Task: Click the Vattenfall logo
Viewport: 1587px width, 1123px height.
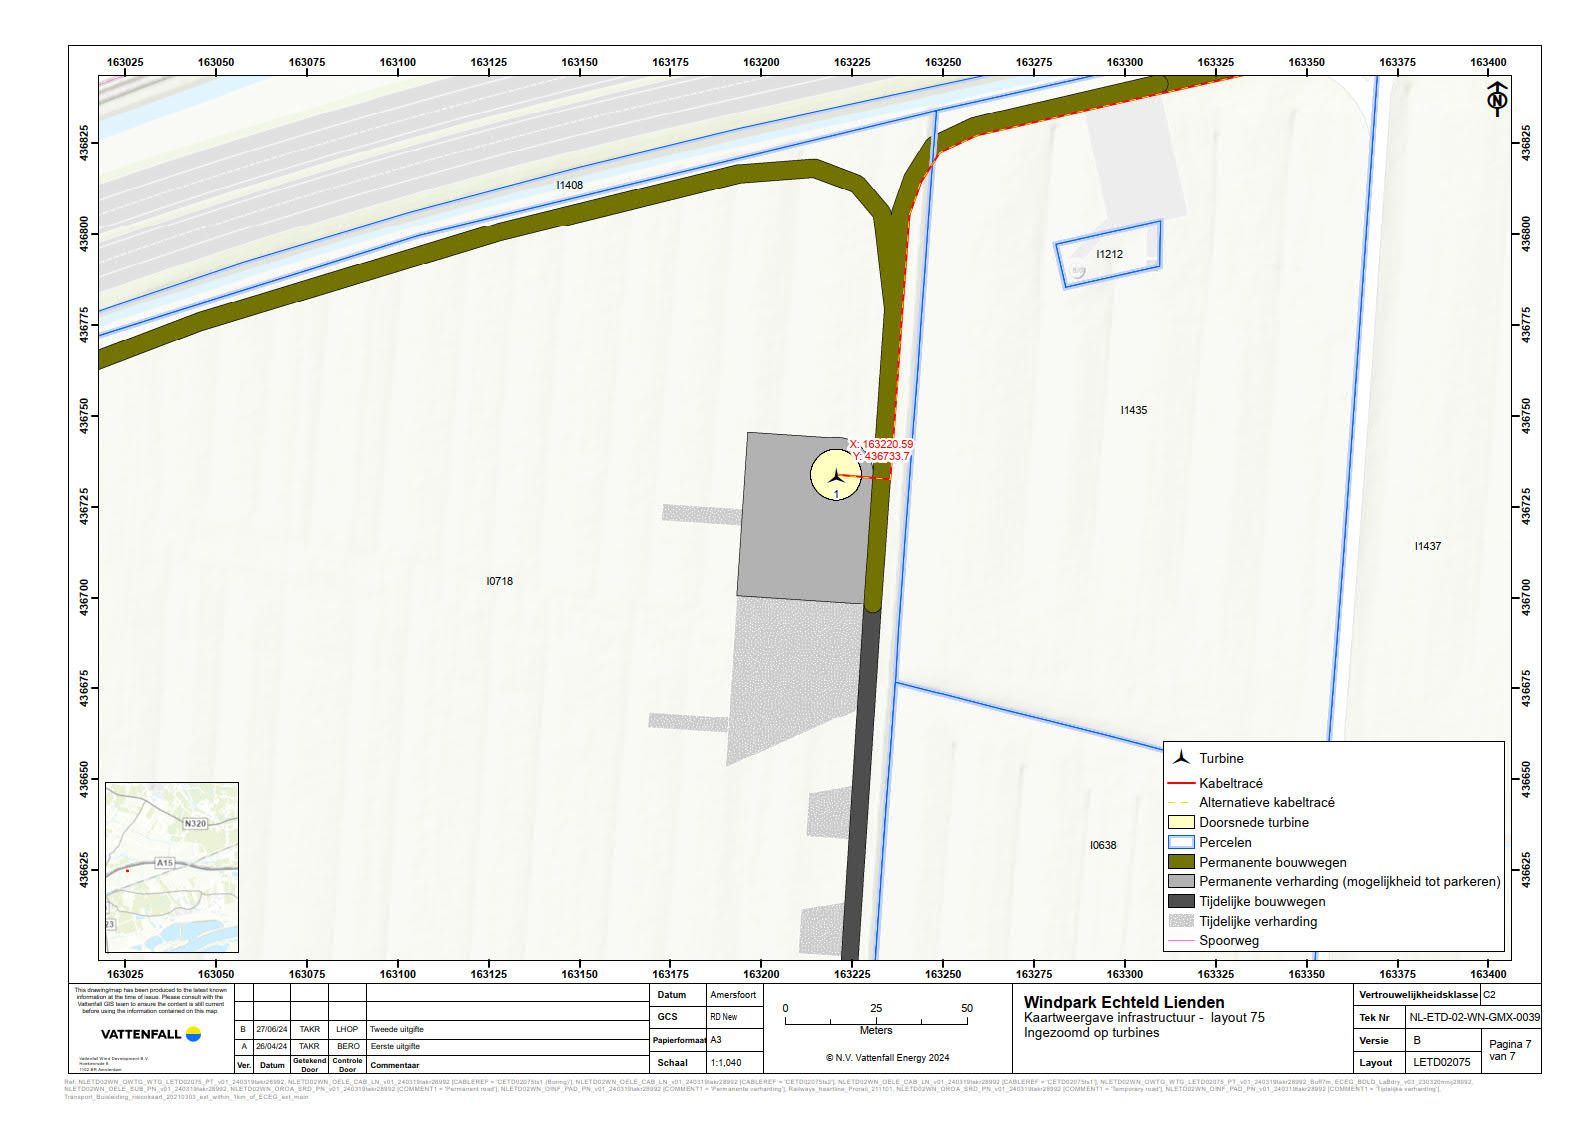Action: click(151, 1034)
